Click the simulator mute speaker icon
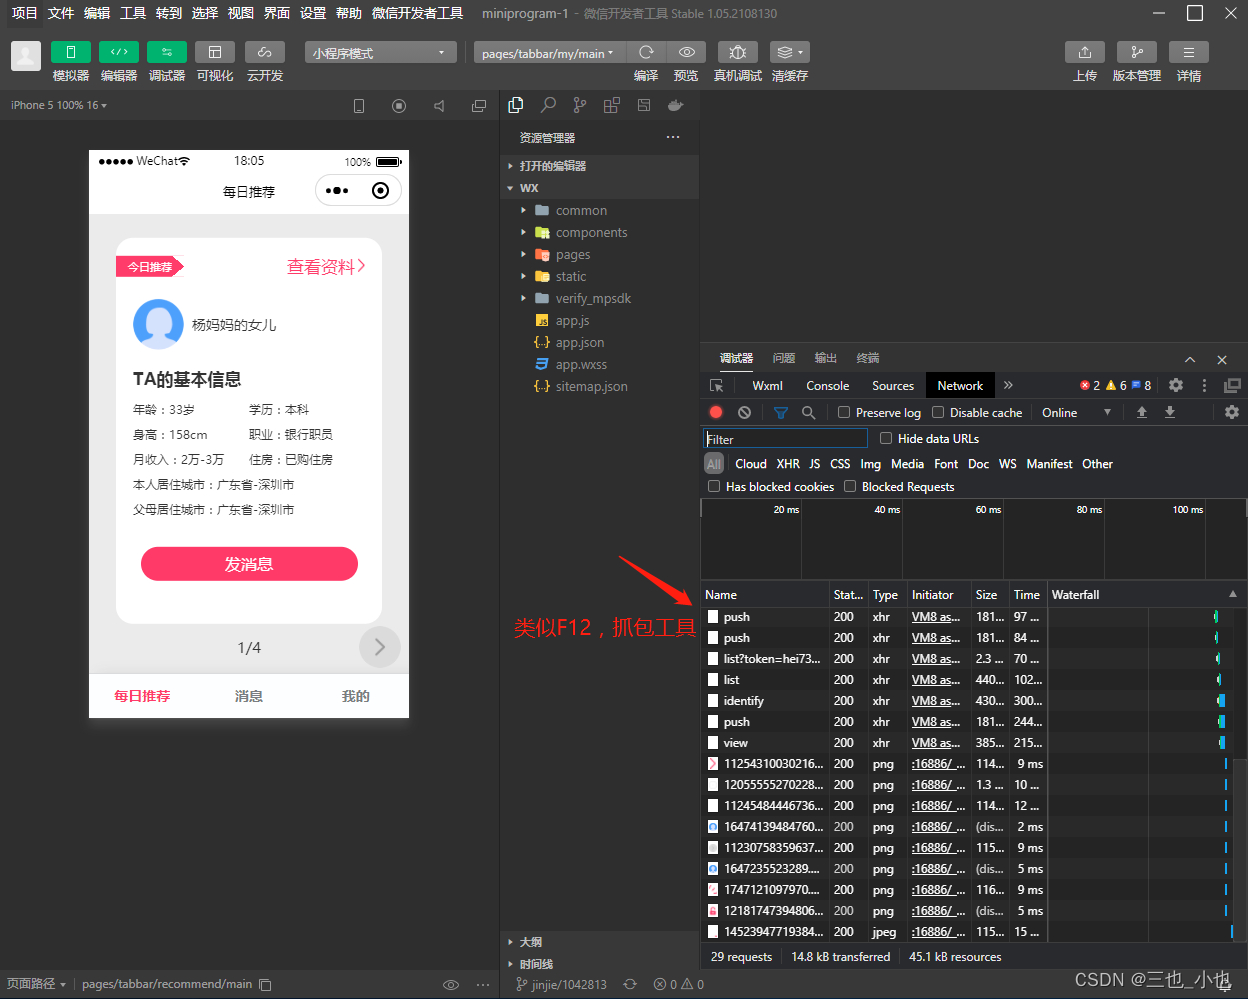Viewport: 1248px width, 999px height. (x=439, y=105)
